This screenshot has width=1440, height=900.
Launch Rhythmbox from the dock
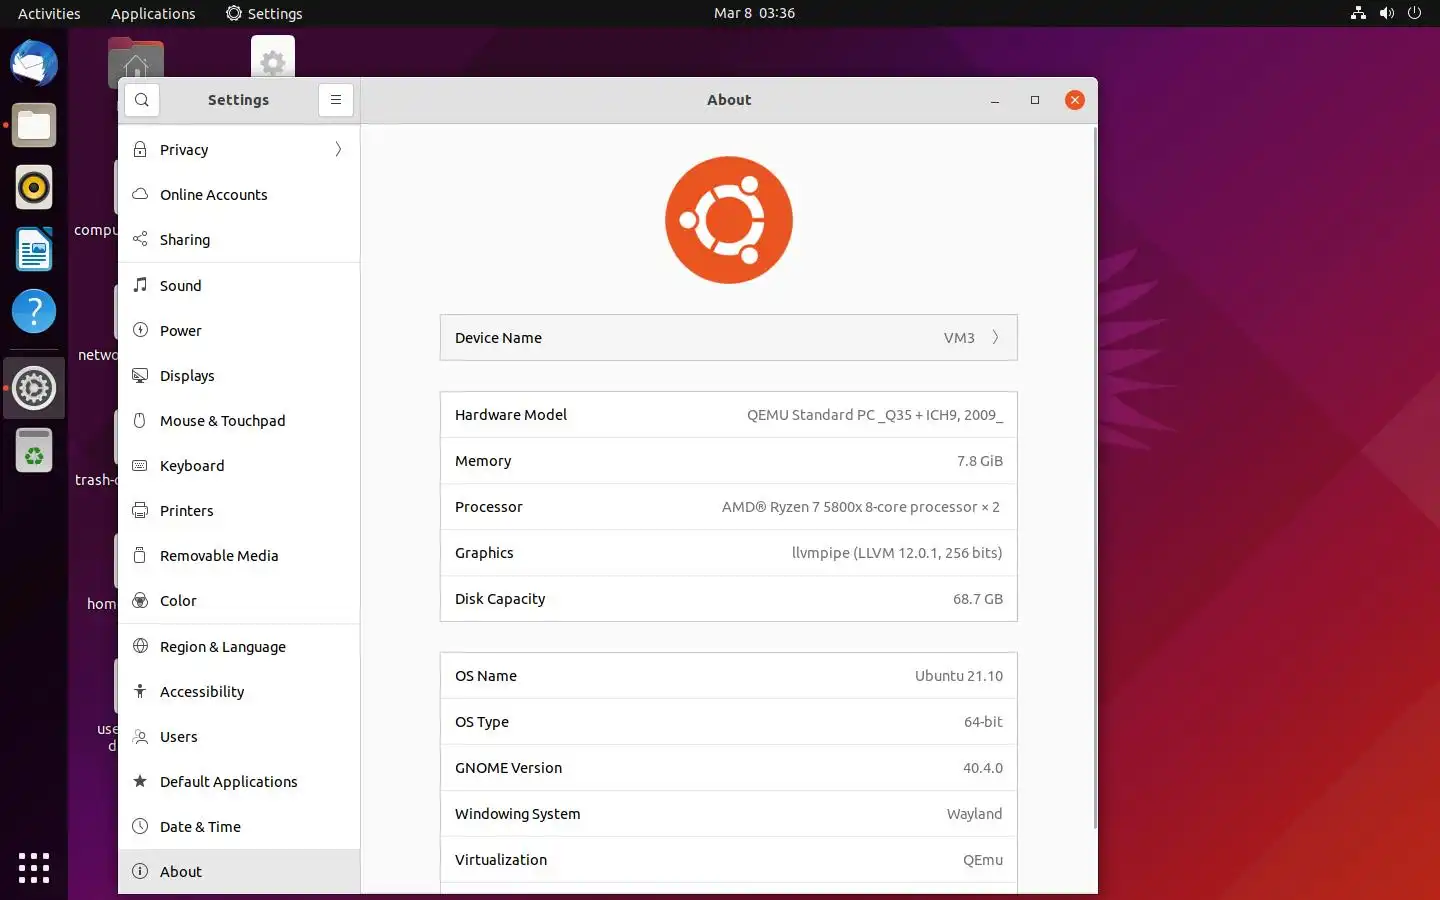34,187
